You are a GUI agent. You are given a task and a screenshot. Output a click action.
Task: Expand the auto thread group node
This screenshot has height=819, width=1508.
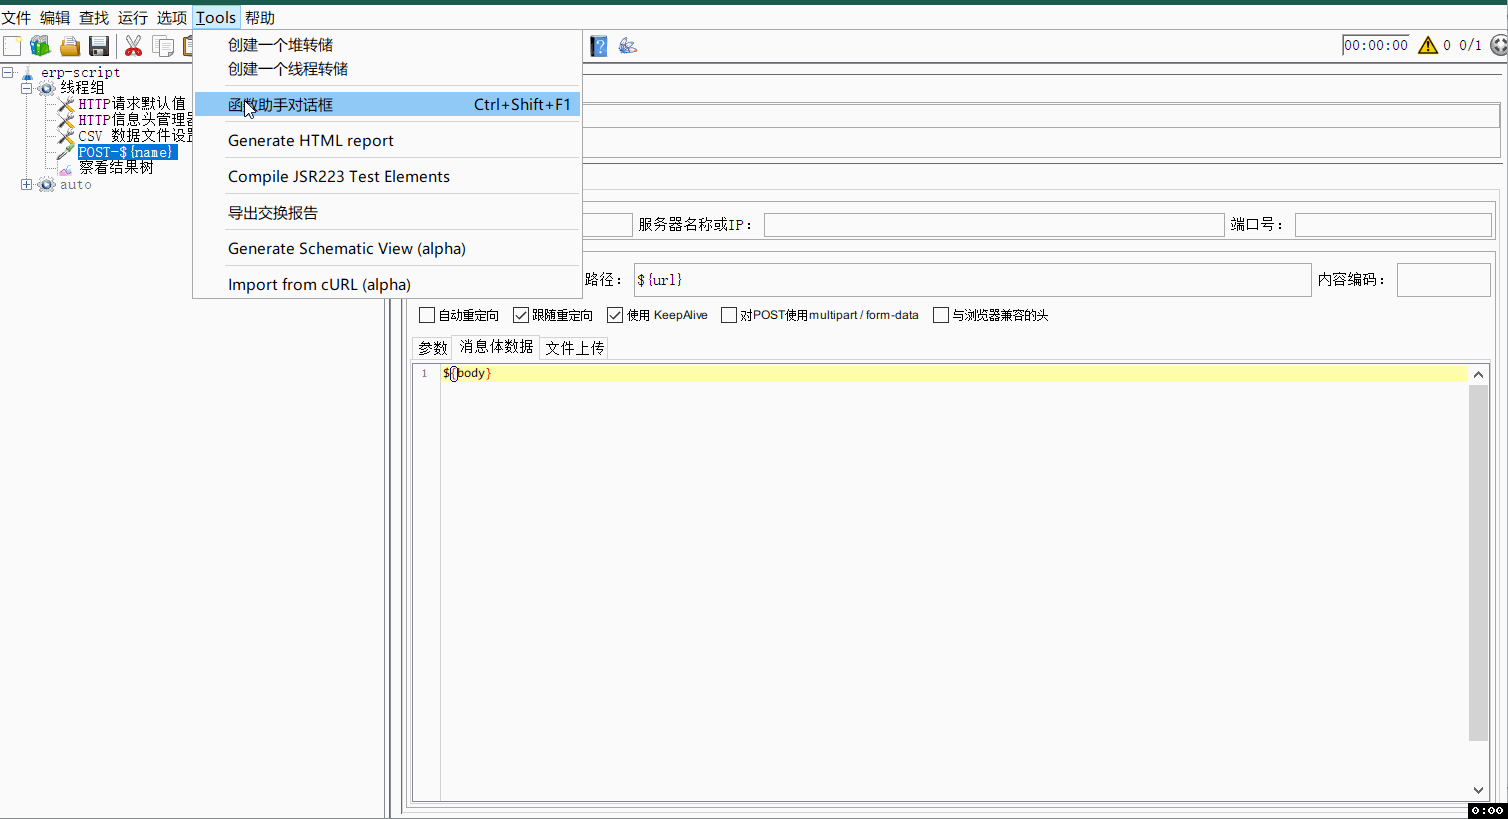(26, 184)
